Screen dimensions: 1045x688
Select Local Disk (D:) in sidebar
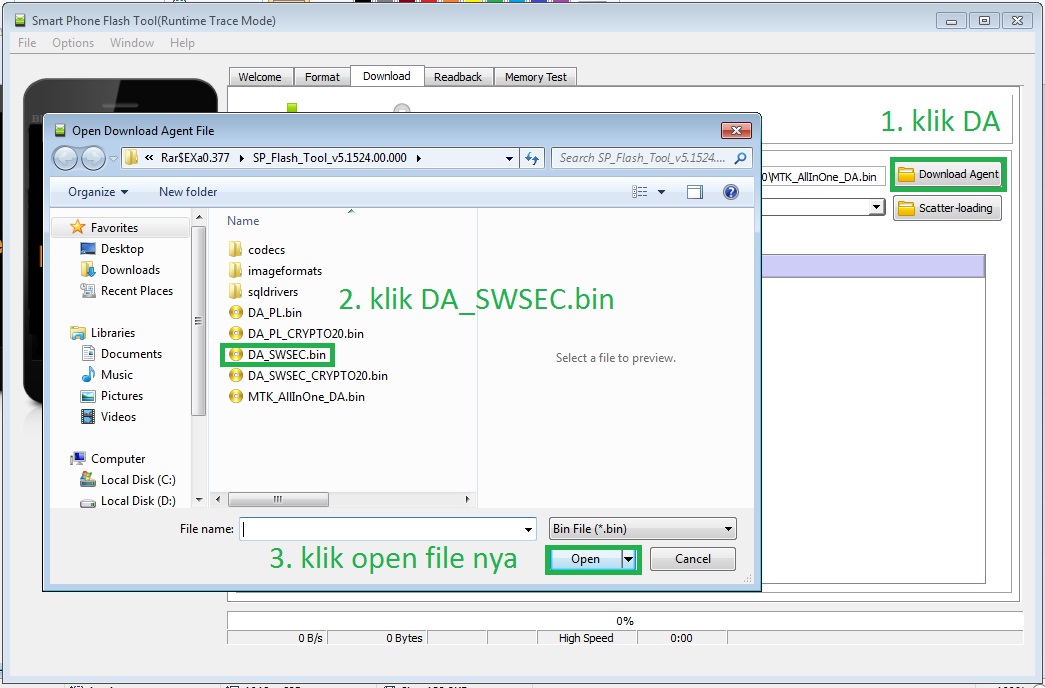tap(138, 501)
